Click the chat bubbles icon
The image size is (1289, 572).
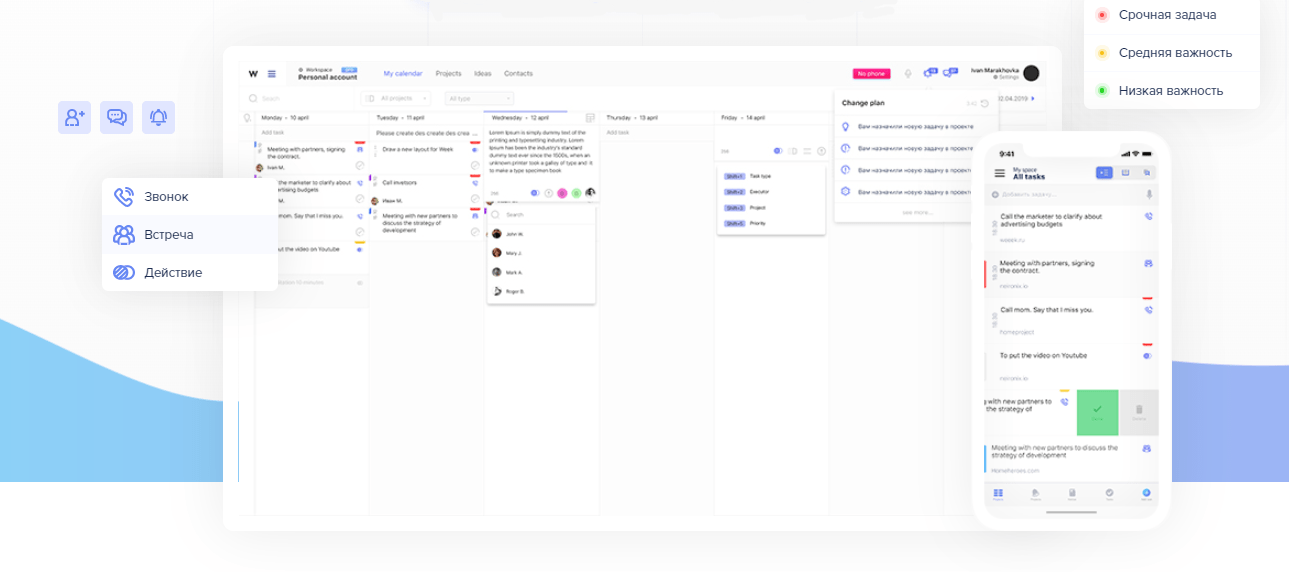tap(116, 117)
